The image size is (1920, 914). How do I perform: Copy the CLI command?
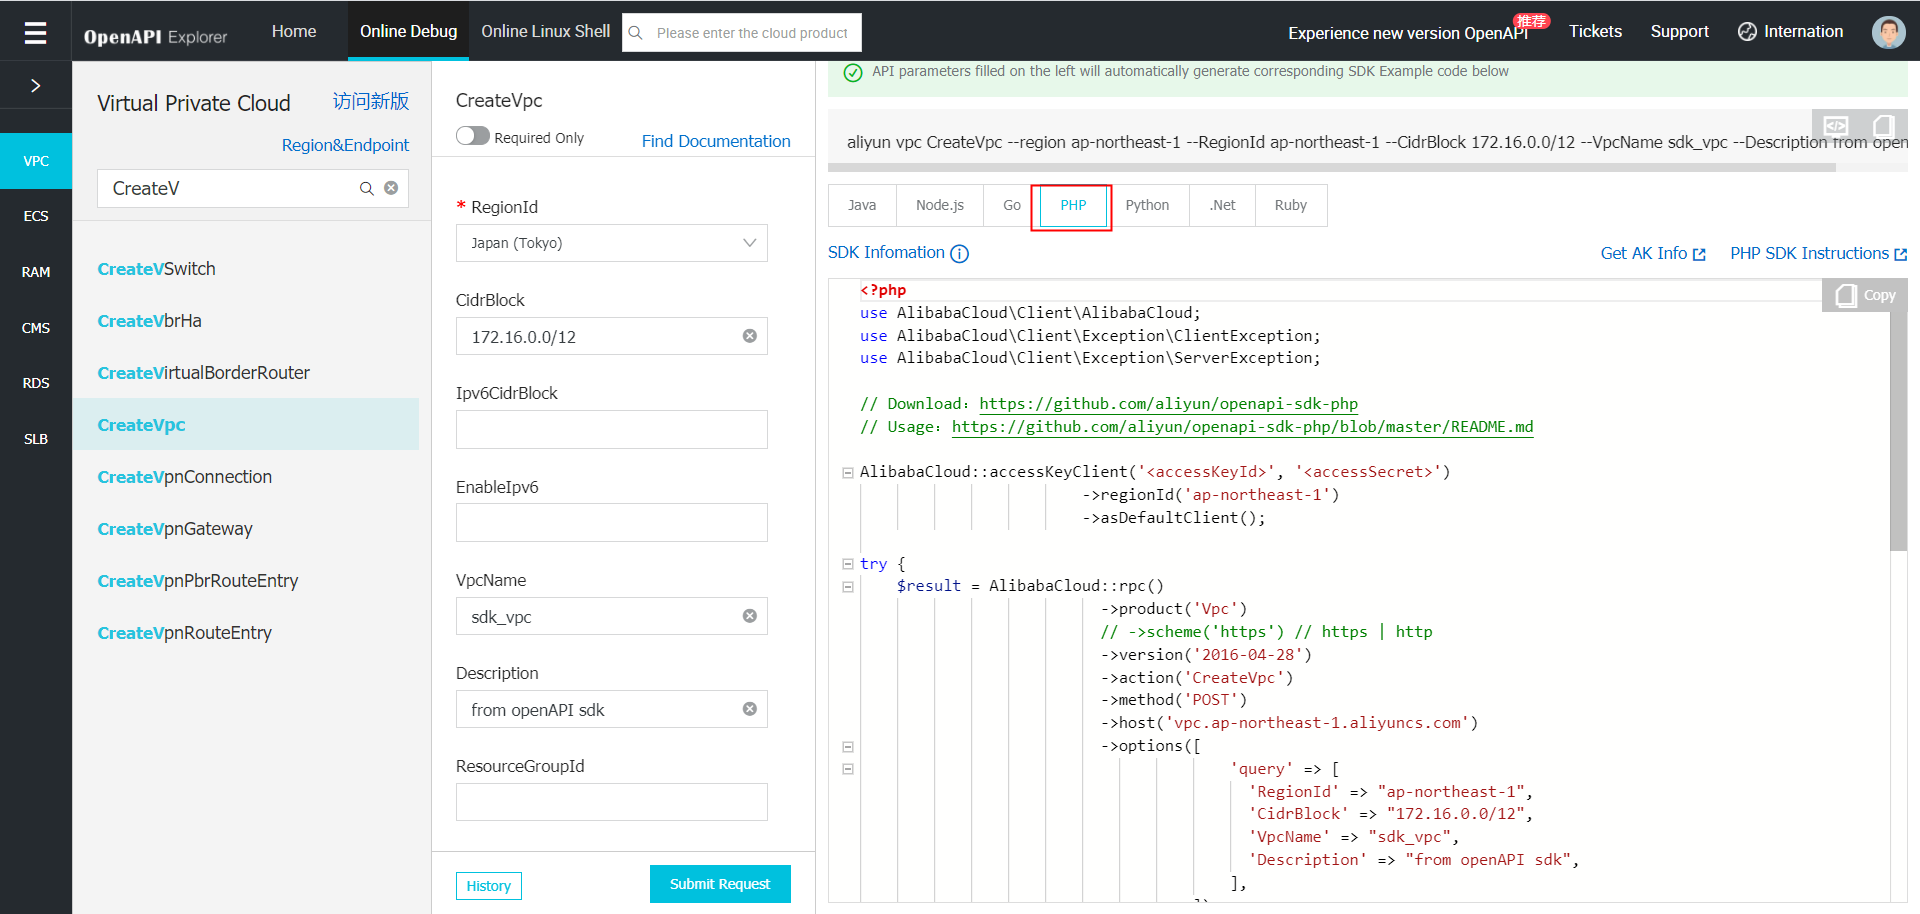(1883, 126)
